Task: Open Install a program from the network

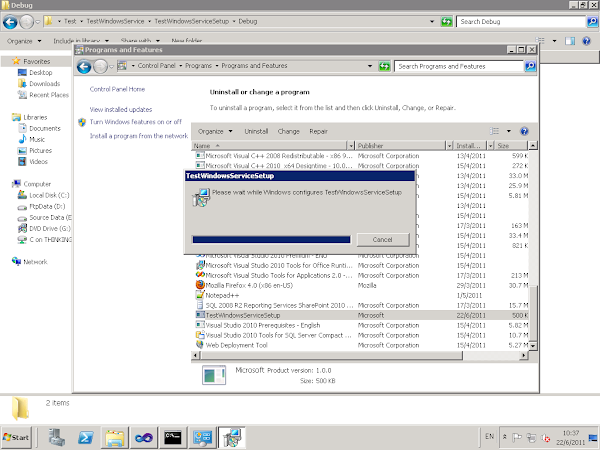Action: [x=139, y=136]
